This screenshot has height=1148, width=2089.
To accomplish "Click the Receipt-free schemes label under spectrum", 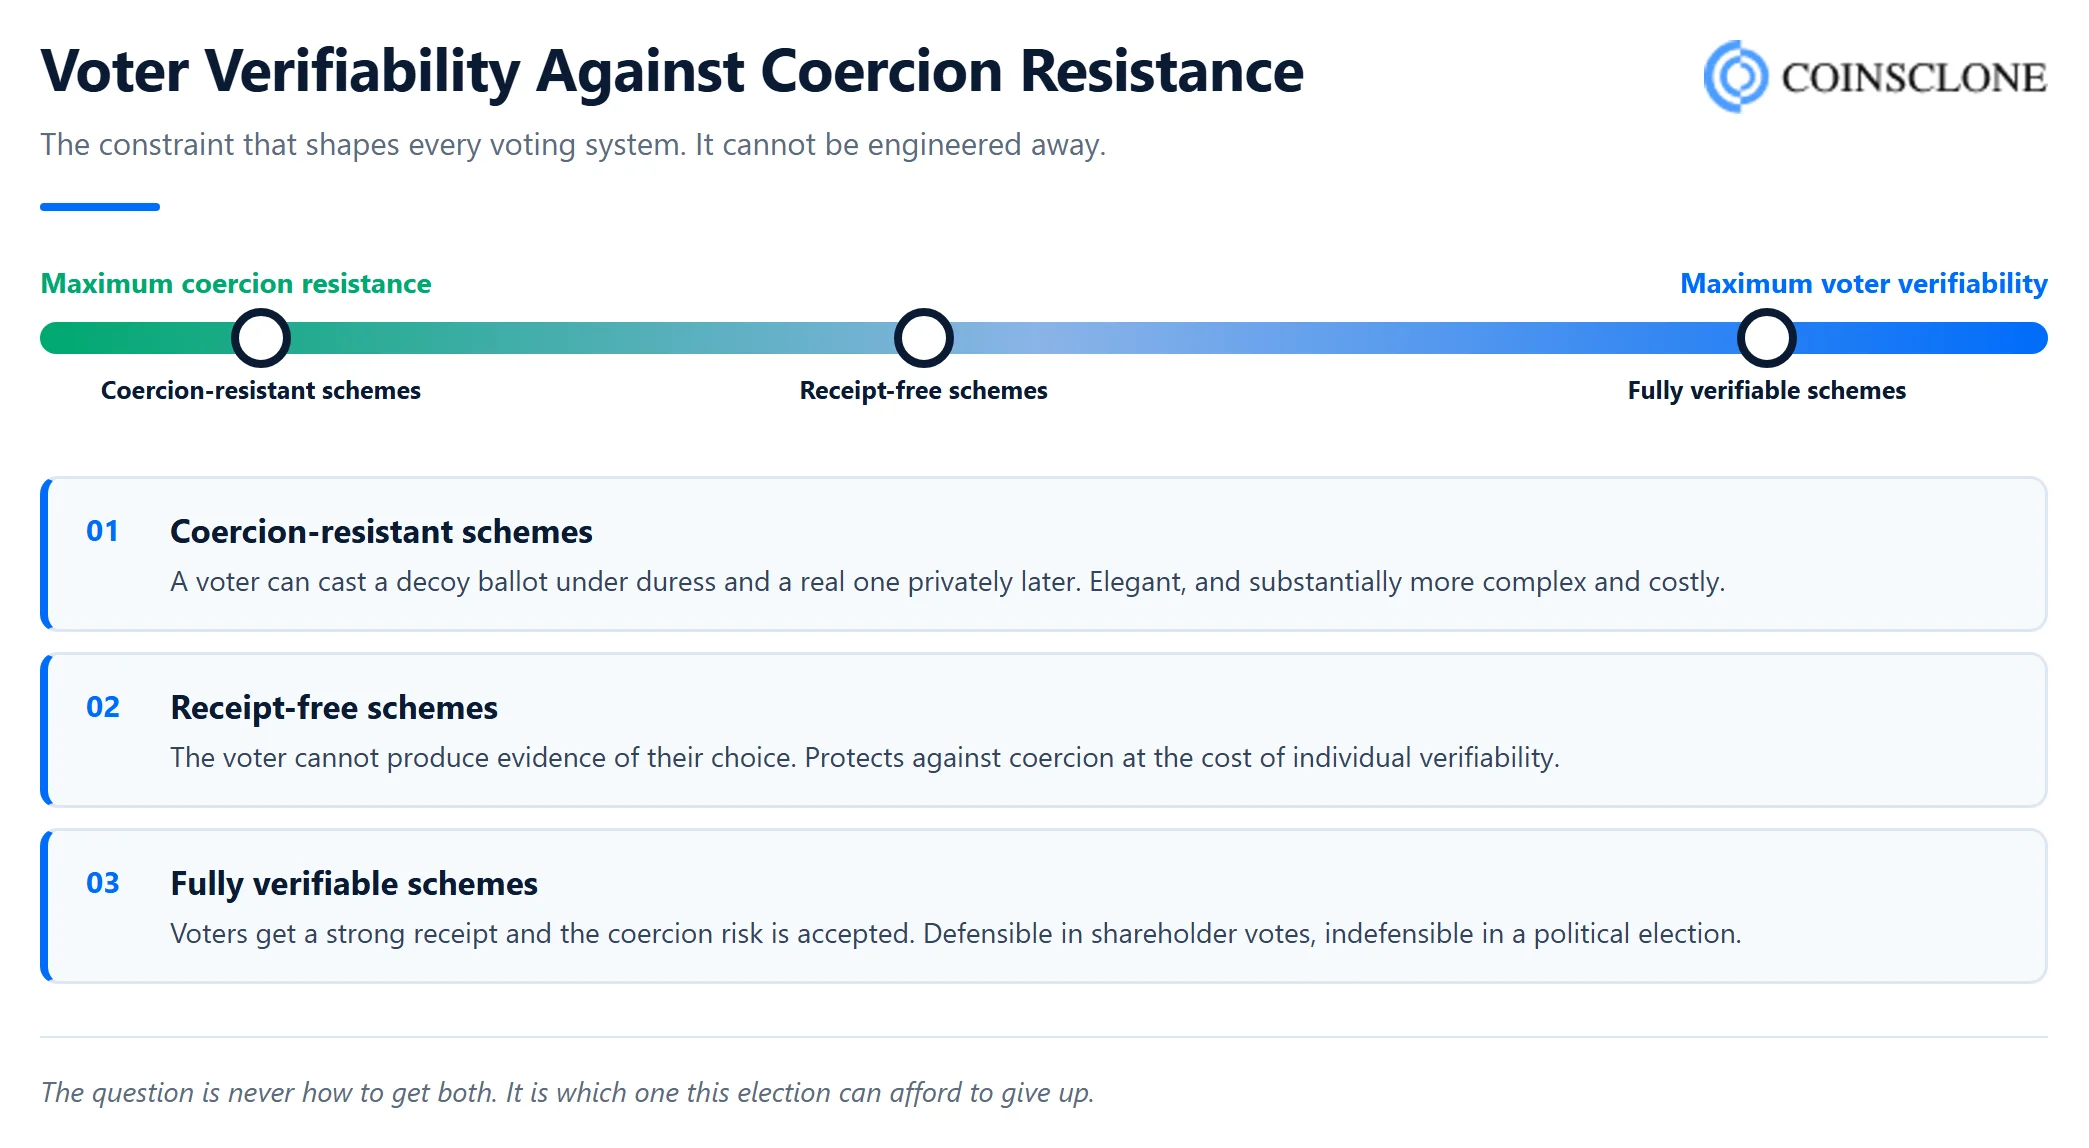I will coord(924,391).
